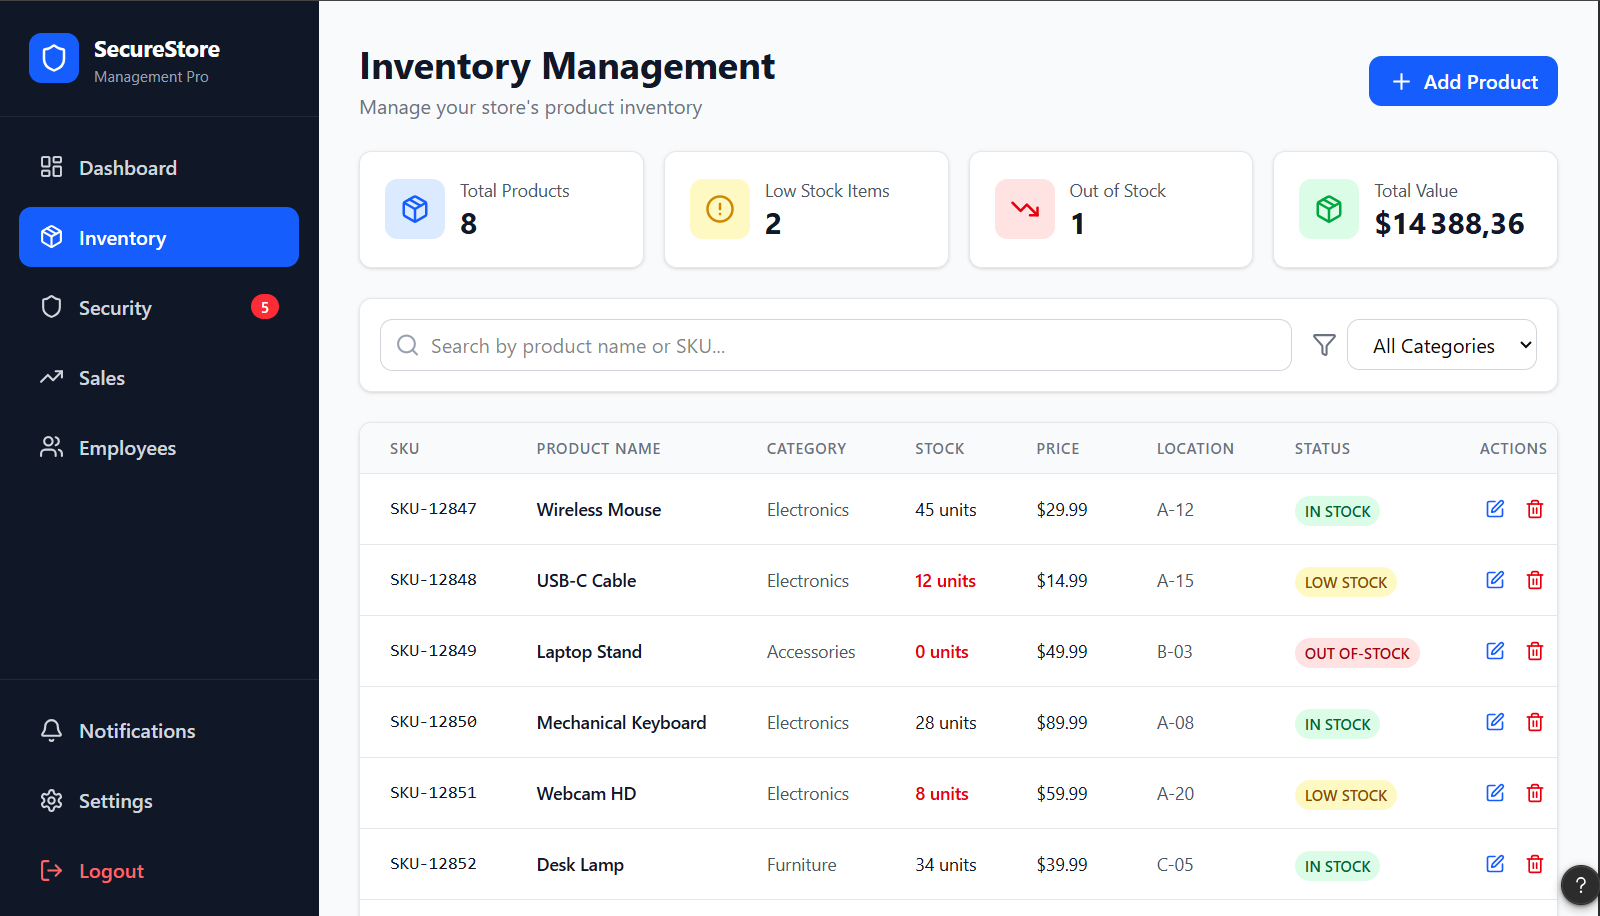Click the Add Product button

pos(1463,81)
